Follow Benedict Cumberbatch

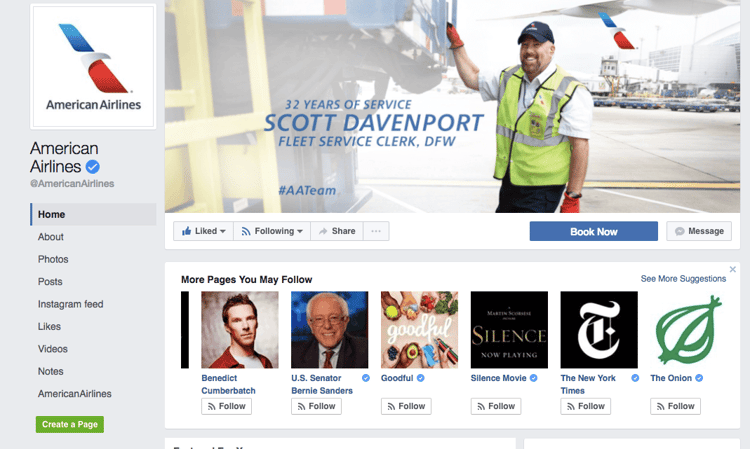coord(226,406)
